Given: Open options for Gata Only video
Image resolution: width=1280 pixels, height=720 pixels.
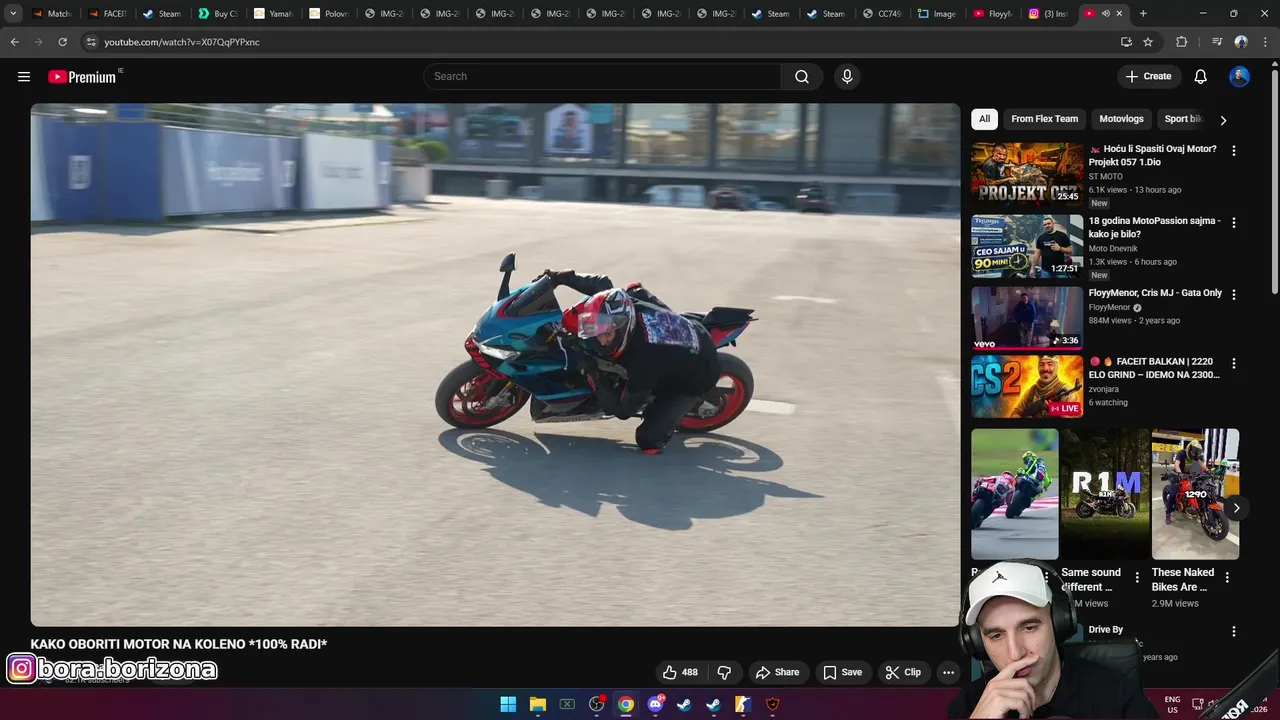Looking at the screenshot, I should pos(1233,295).
